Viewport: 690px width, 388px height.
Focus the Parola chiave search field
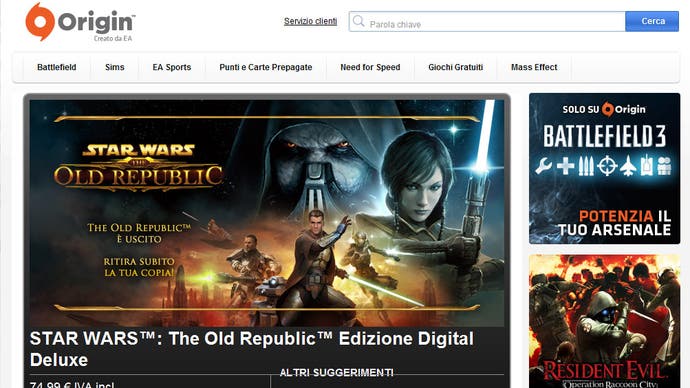(487, 22)
